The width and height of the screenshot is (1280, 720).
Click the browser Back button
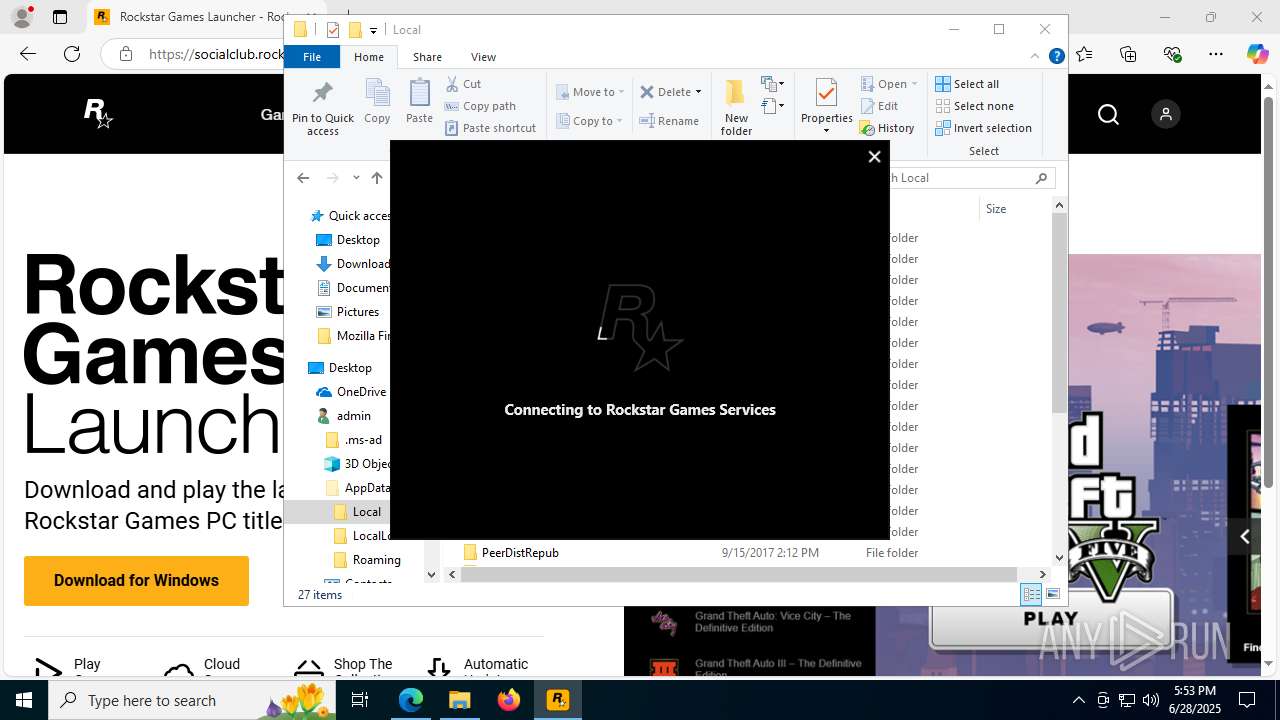28,54
